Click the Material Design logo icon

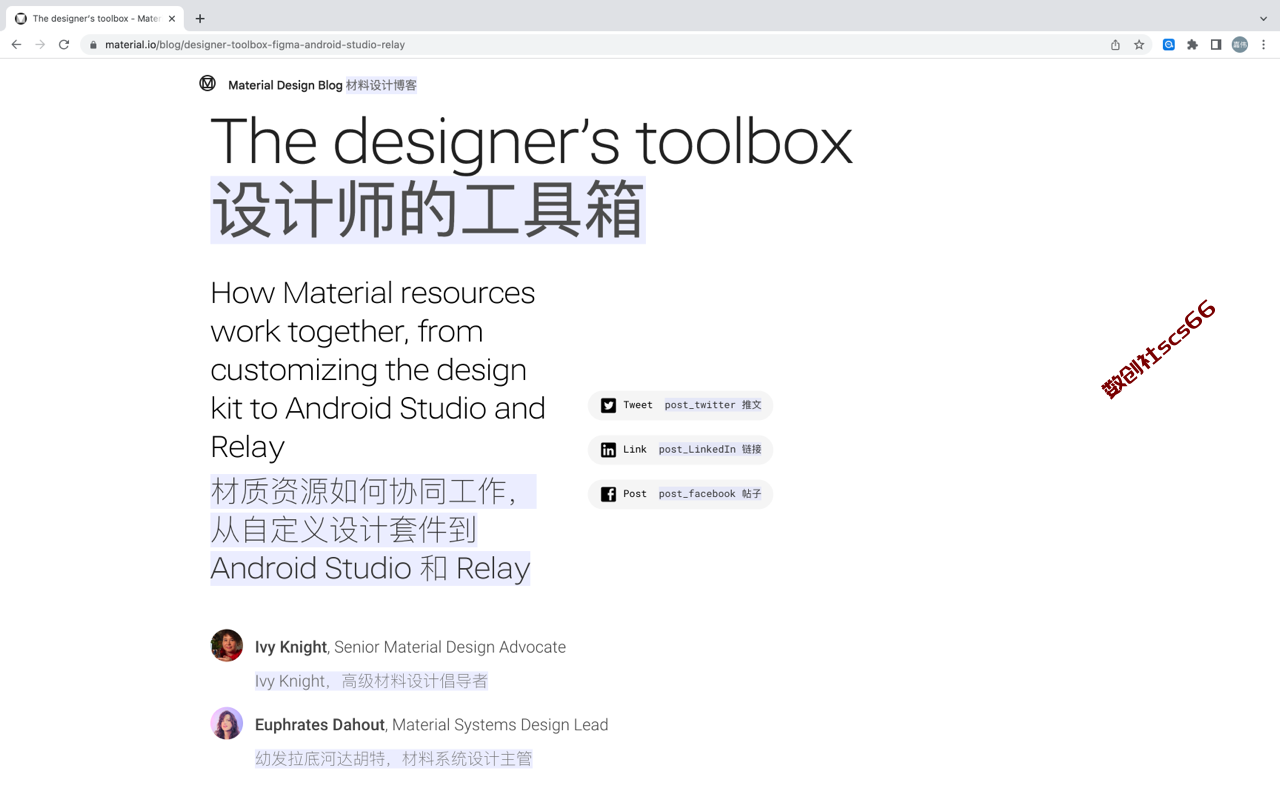click(207, 83)
